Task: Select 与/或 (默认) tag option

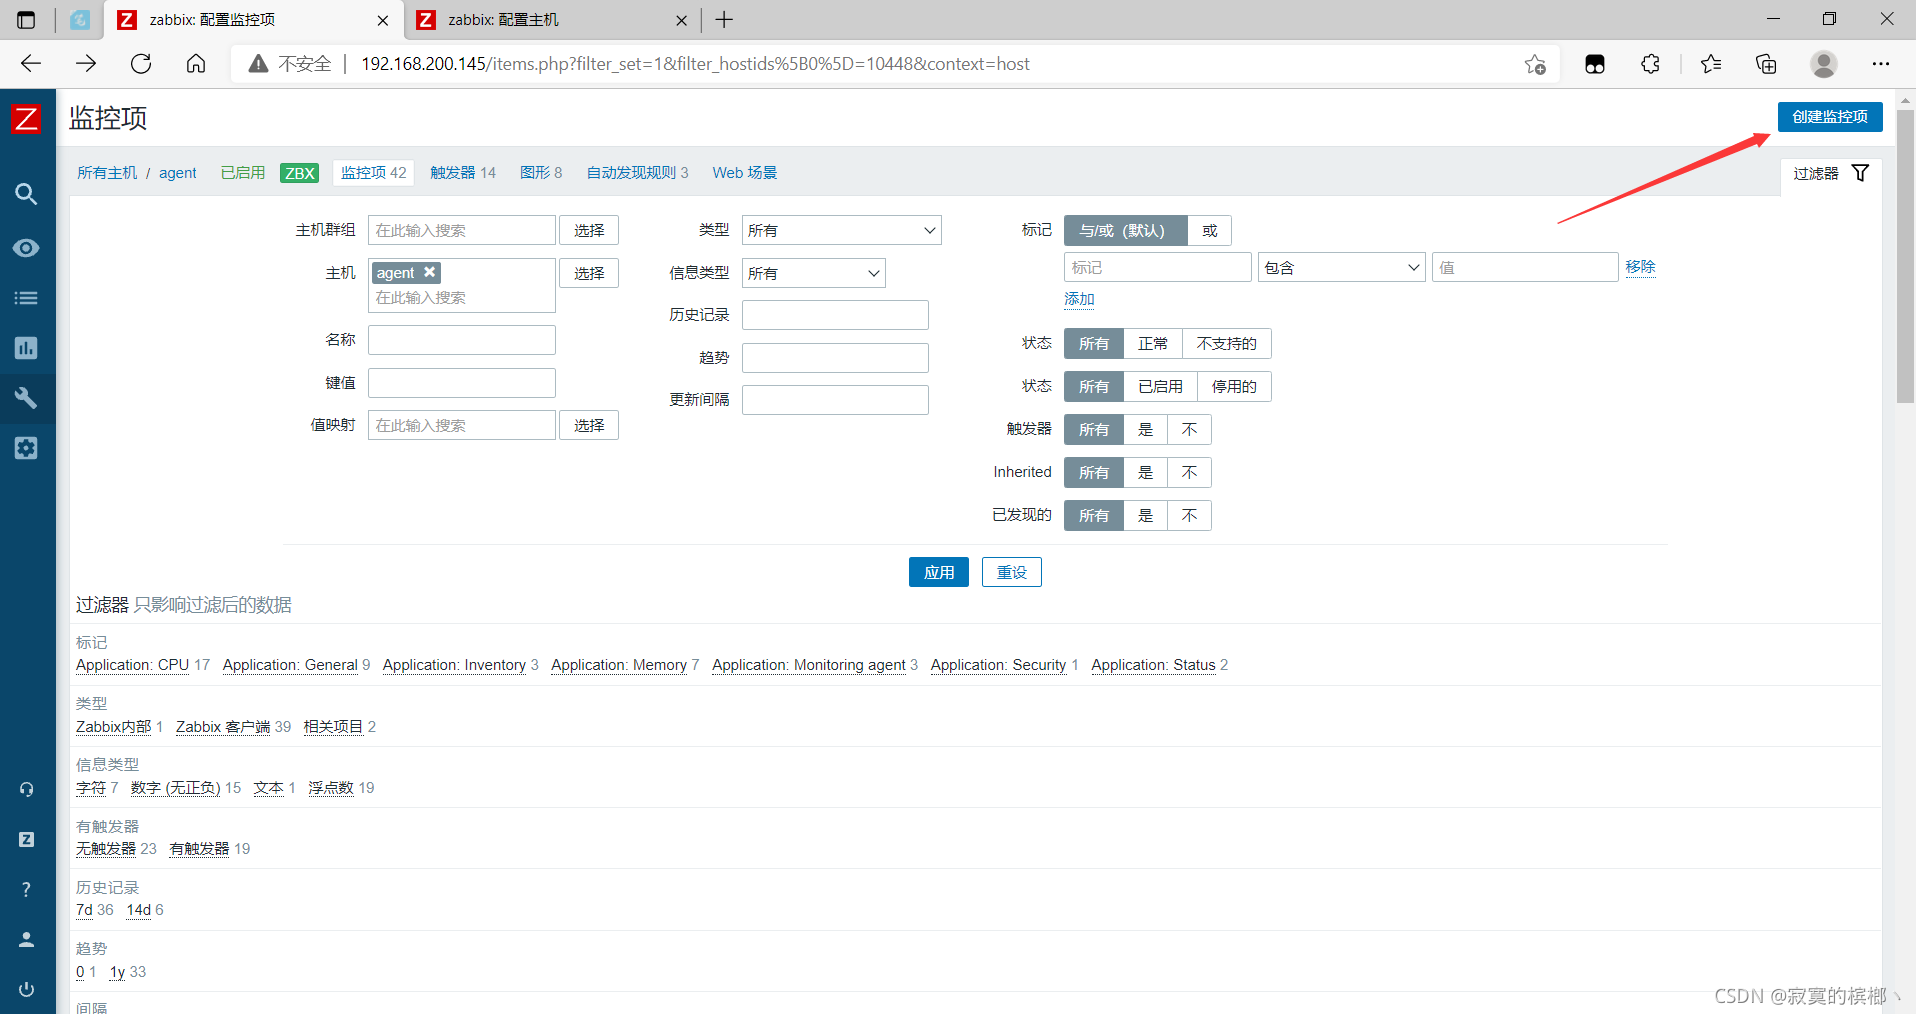Action: [1126, 231]
